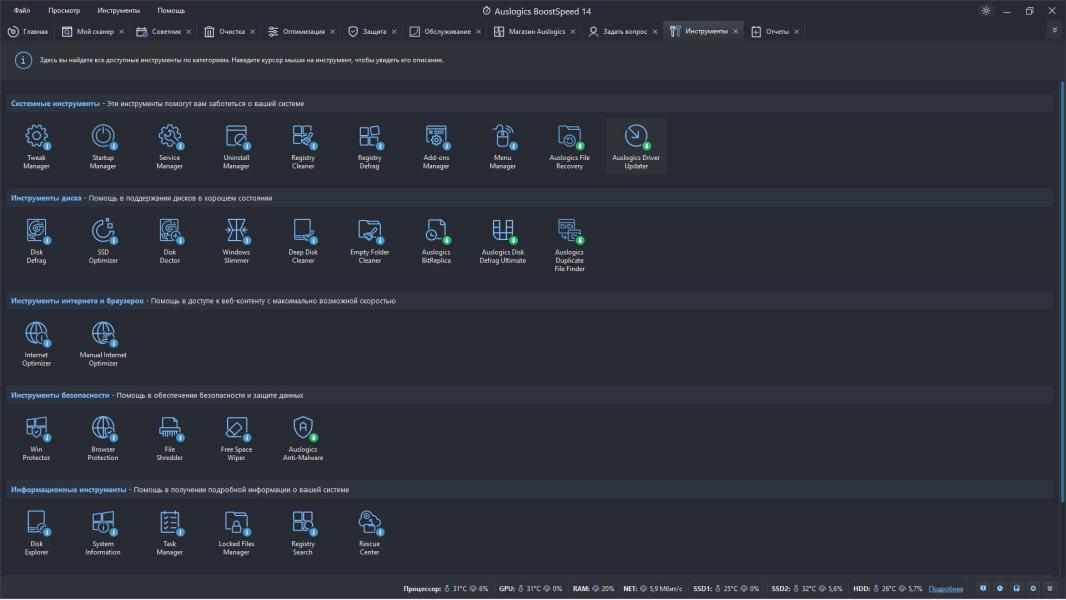
Task: Open Windows Slimmer
Action: [236, 241]
